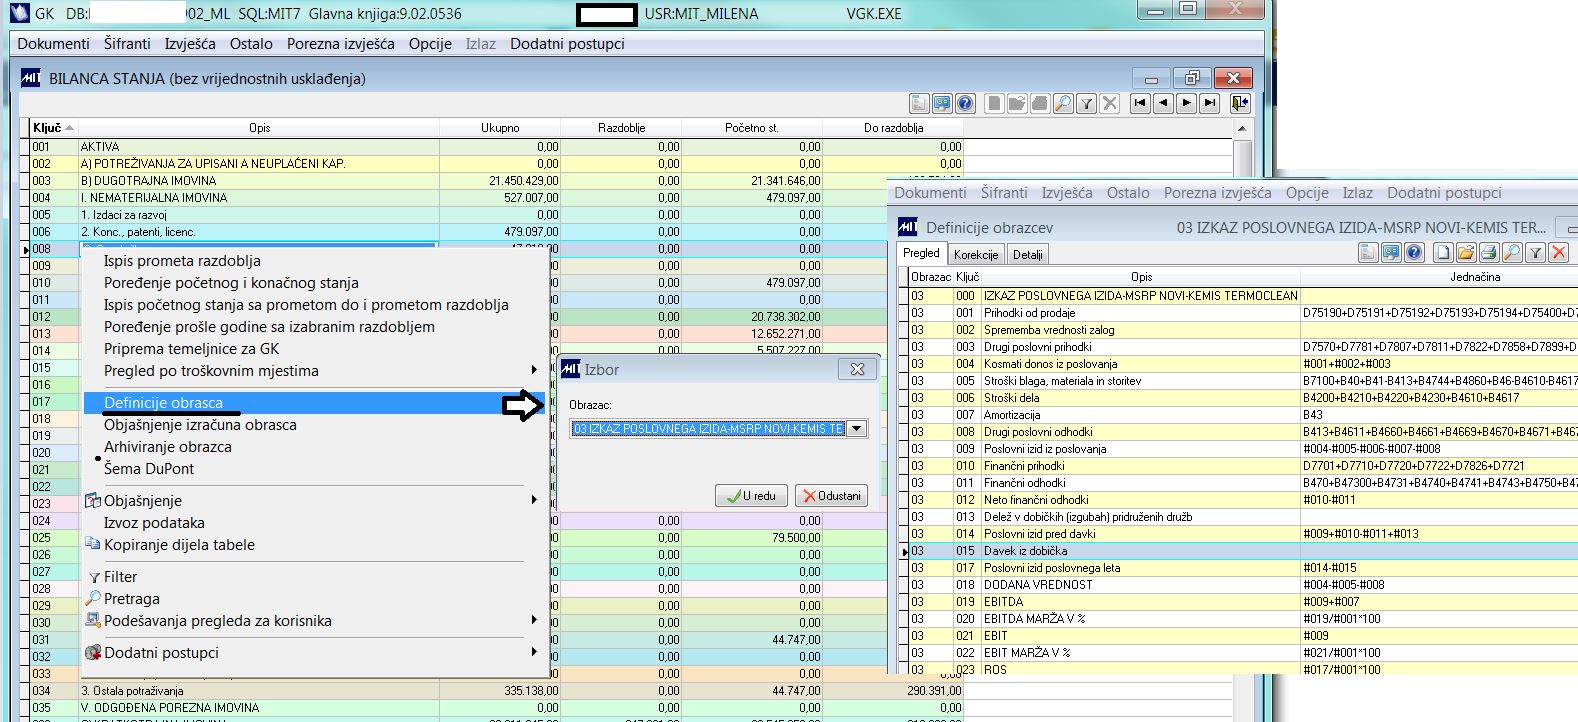Switch to the Detalji tab
This screenshot has width=1578, height=722.
1028,255
